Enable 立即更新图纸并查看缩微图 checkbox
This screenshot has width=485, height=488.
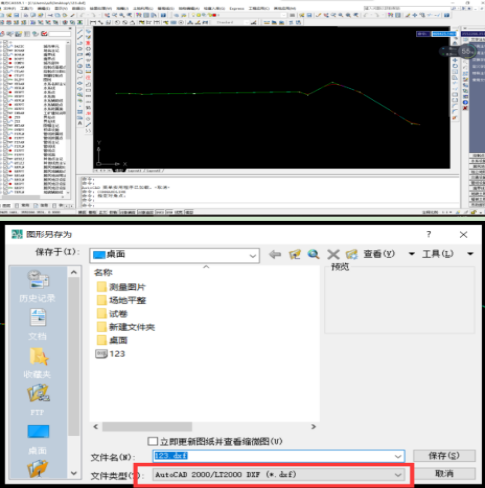tap(153, 441)
